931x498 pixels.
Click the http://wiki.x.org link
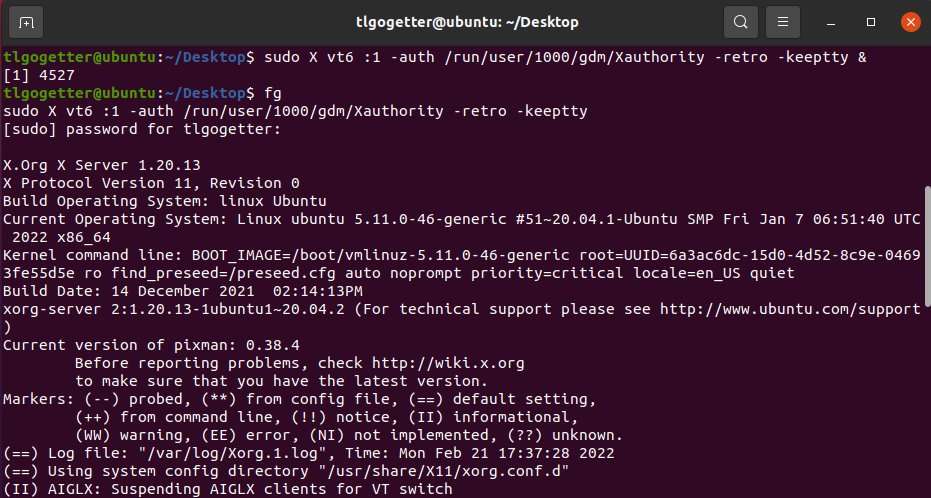[x=448, y=363]
